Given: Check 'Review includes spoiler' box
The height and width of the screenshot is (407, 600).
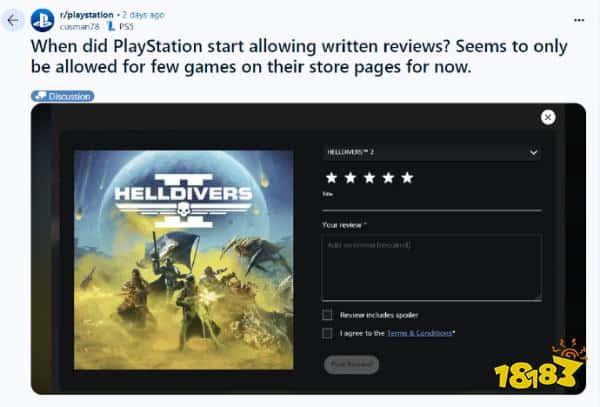Looking at the screenshot, I should pos(327,315).
